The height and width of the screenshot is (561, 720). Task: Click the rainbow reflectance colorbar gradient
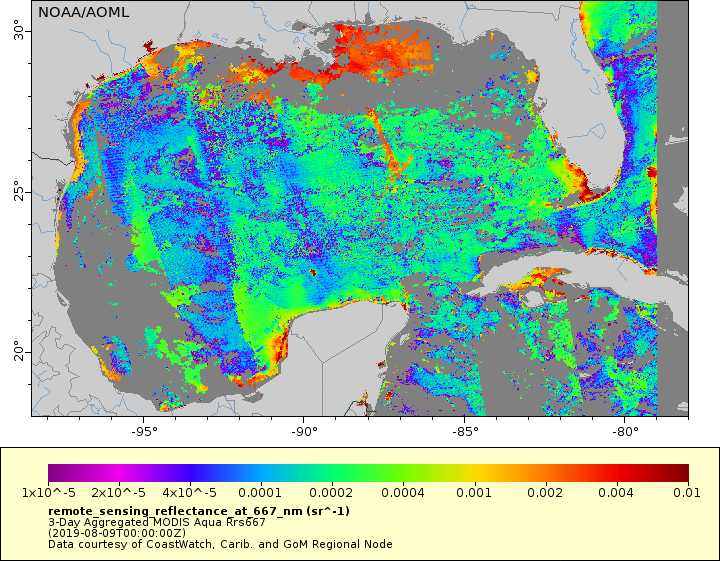pos(368,473)
